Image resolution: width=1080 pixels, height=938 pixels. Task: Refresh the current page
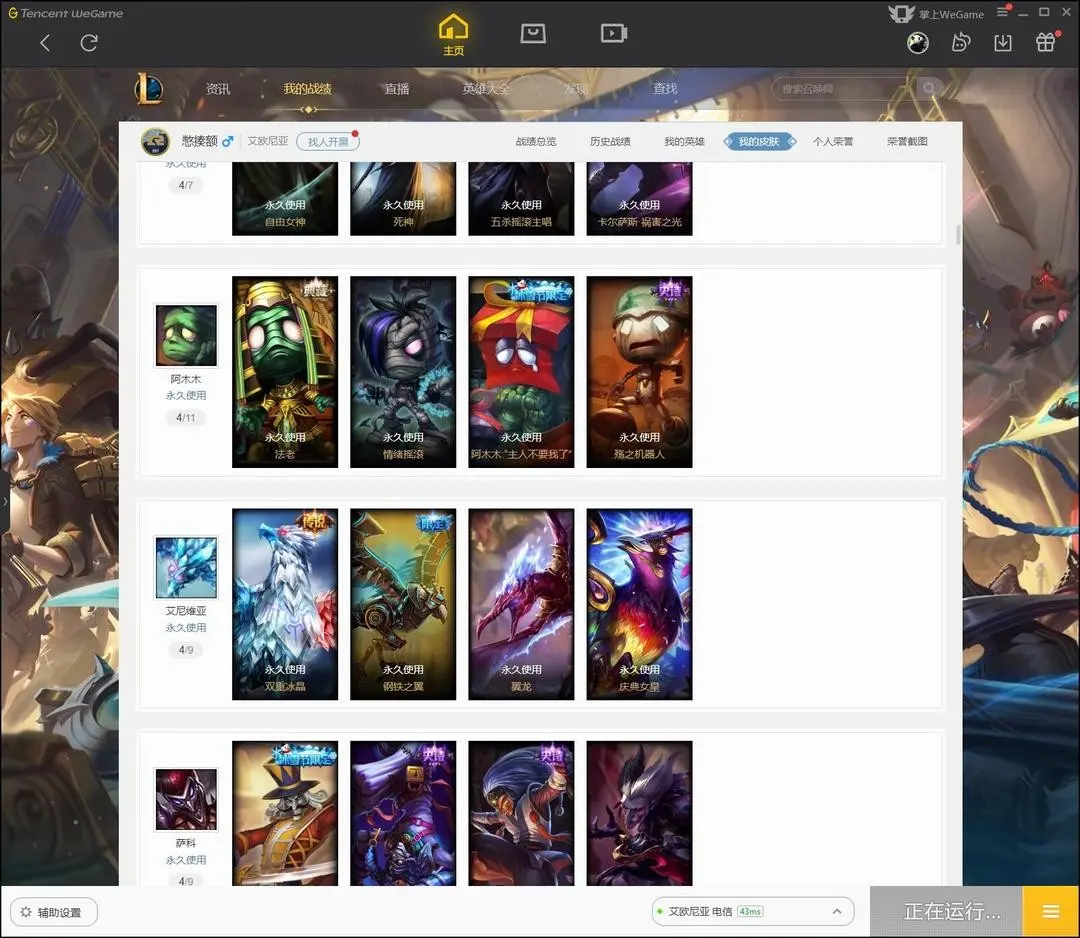point(89,43)
